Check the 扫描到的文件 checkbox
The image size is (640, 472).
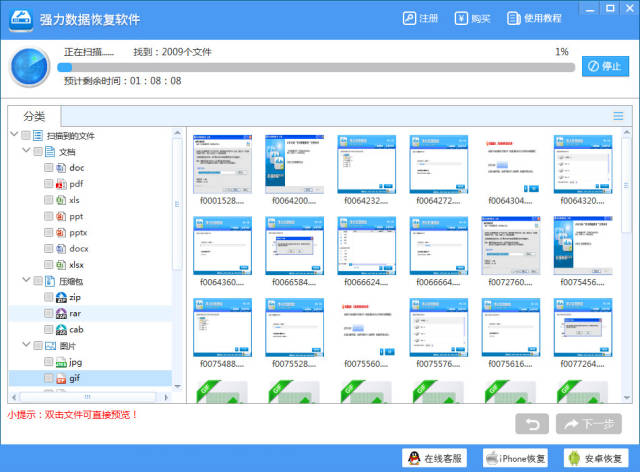pos(26,135)
